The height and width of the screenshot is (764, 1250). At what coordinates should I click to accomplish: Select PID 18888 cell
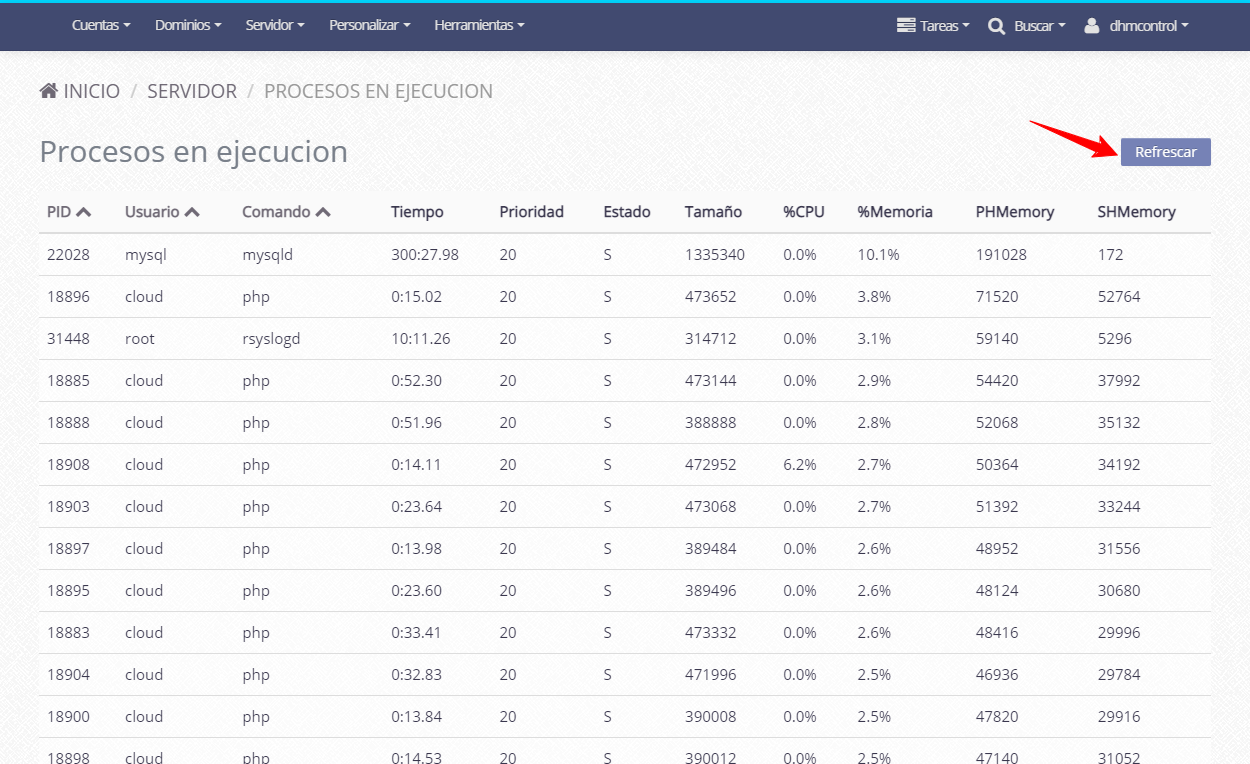68,423
